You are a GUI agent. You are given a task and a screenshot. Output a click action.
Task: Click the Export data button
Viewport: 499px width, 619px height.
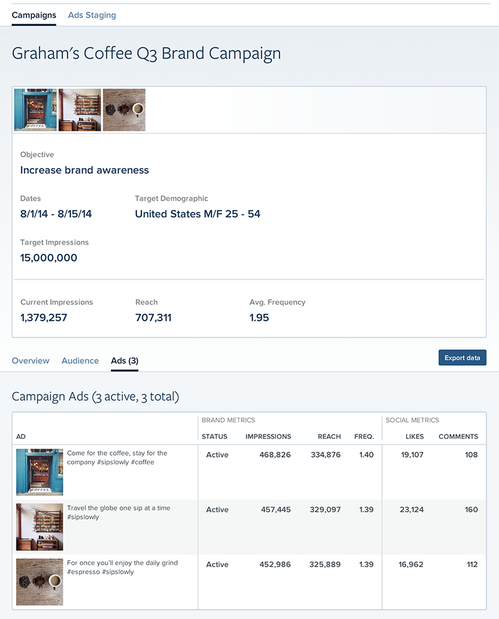(462, 358)
